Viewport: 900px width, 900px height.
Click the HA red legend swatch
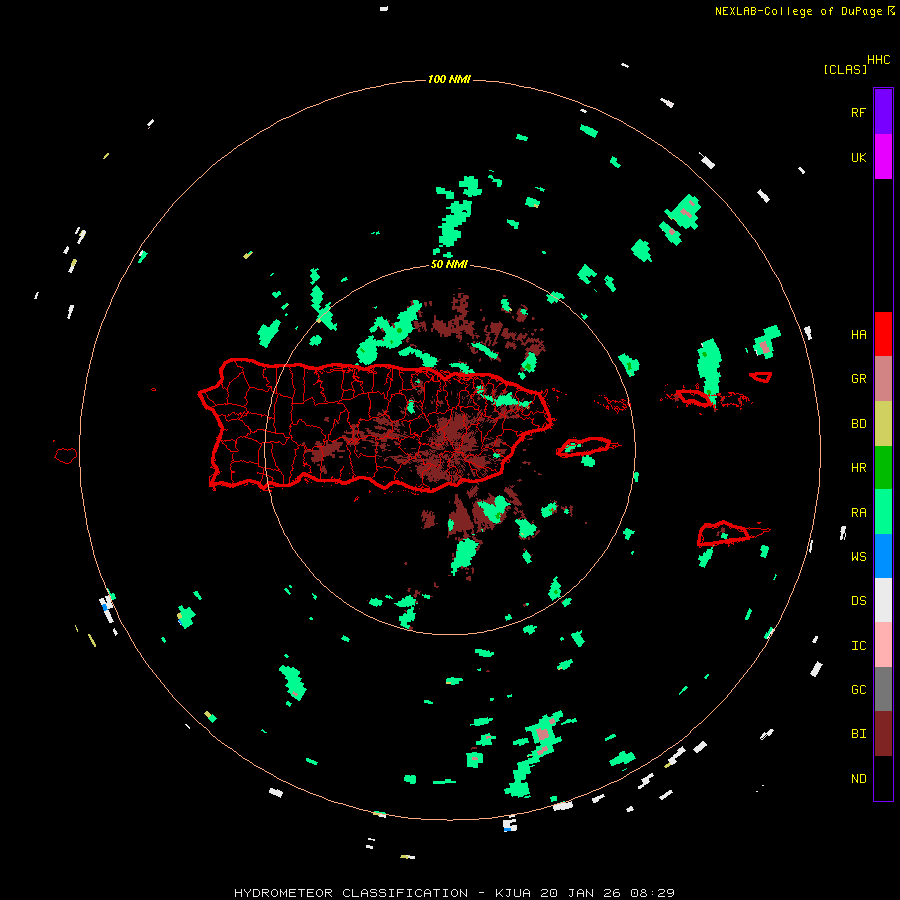click(883, 334)
